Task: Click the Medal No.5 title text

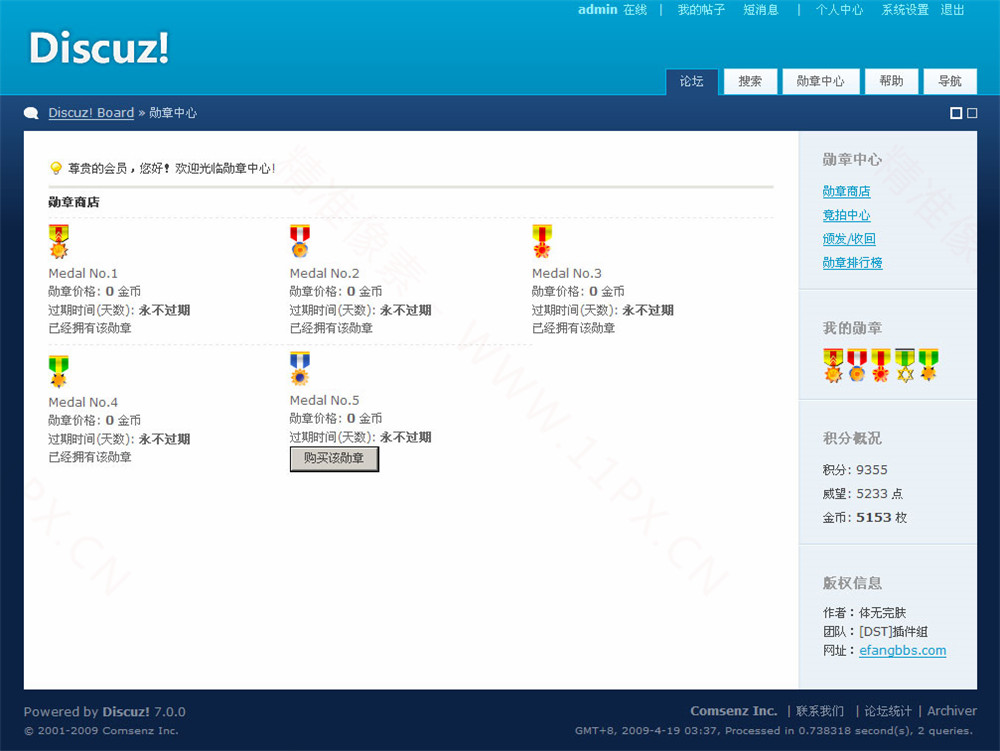Action: (325, 400)
